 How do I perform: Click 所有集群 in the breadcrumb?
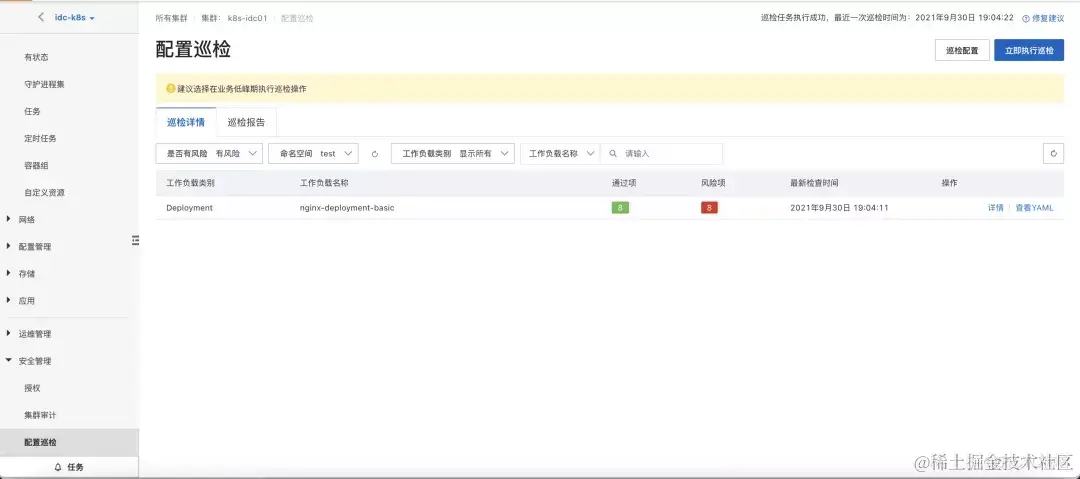point(172,19)
